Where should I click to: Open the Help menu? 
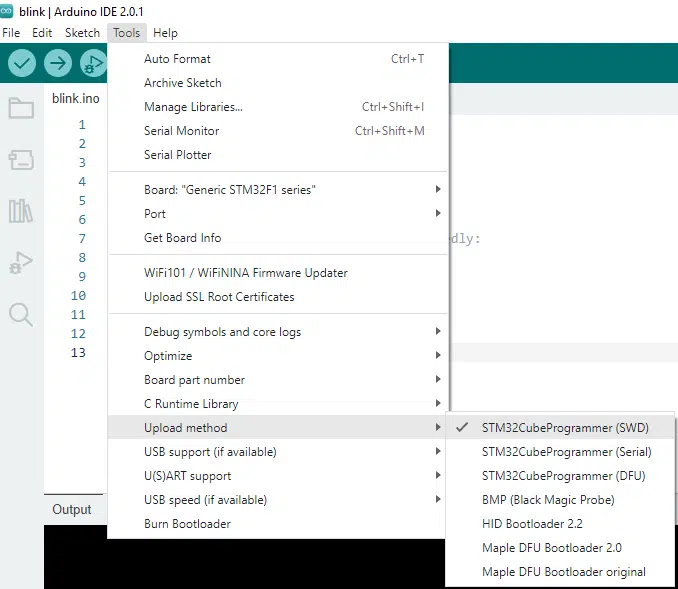pos(165,33)
